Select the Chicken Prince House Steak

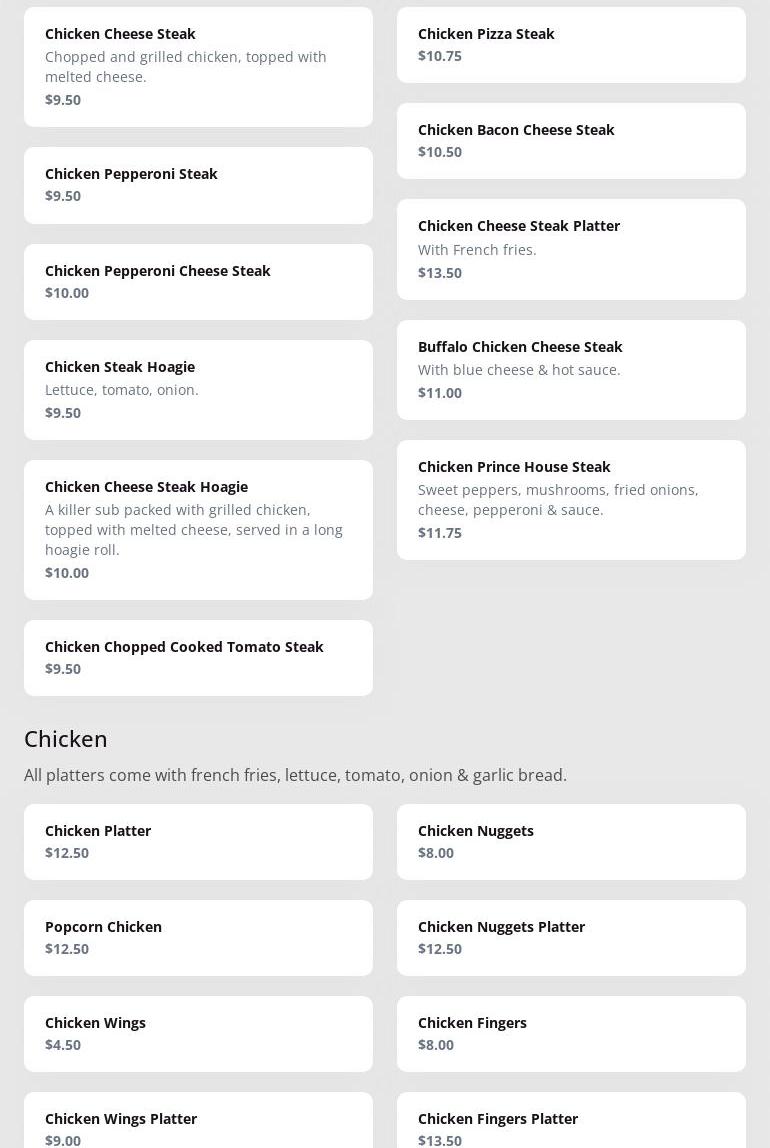571,500
